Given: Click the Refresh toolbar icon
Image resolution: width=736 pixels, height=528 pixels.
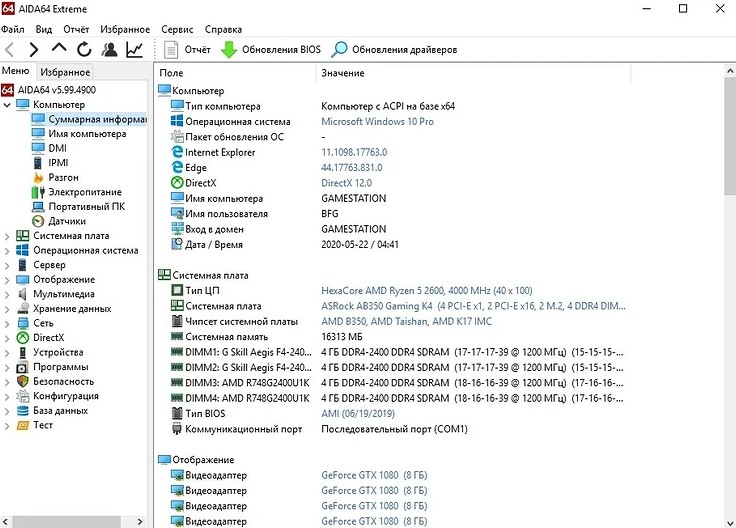Looking at the screenshot, I should click(x=84, y=49).
